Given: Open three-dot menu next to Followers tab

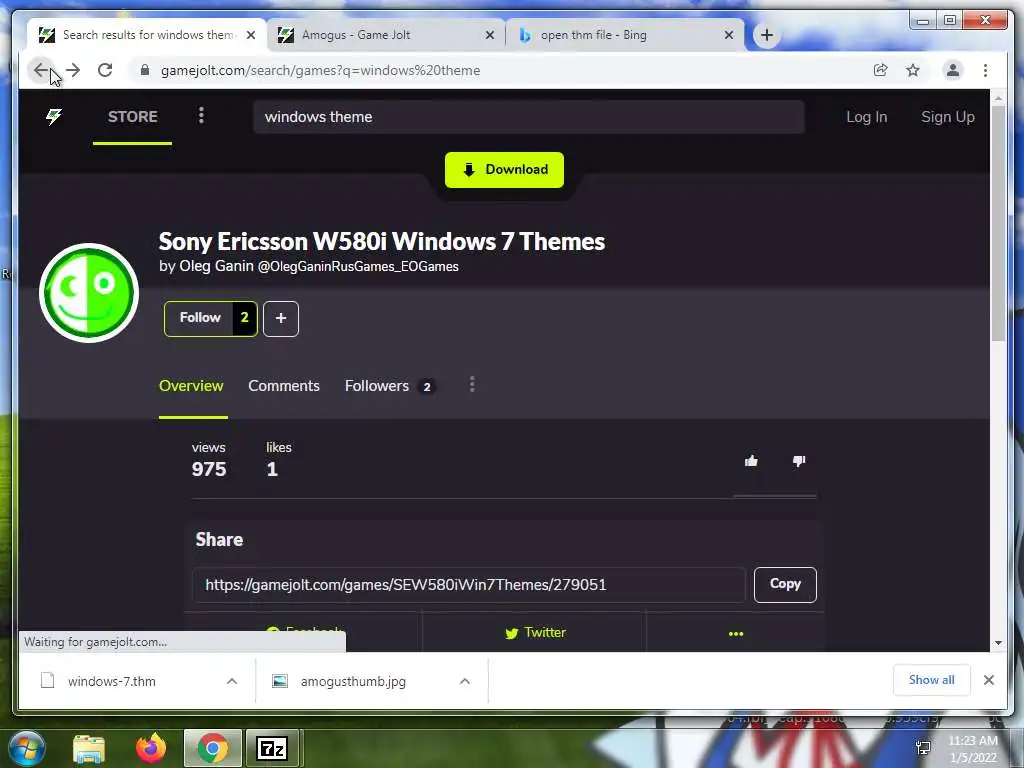Looking at the screenshot, I should (x=472, y=385).
